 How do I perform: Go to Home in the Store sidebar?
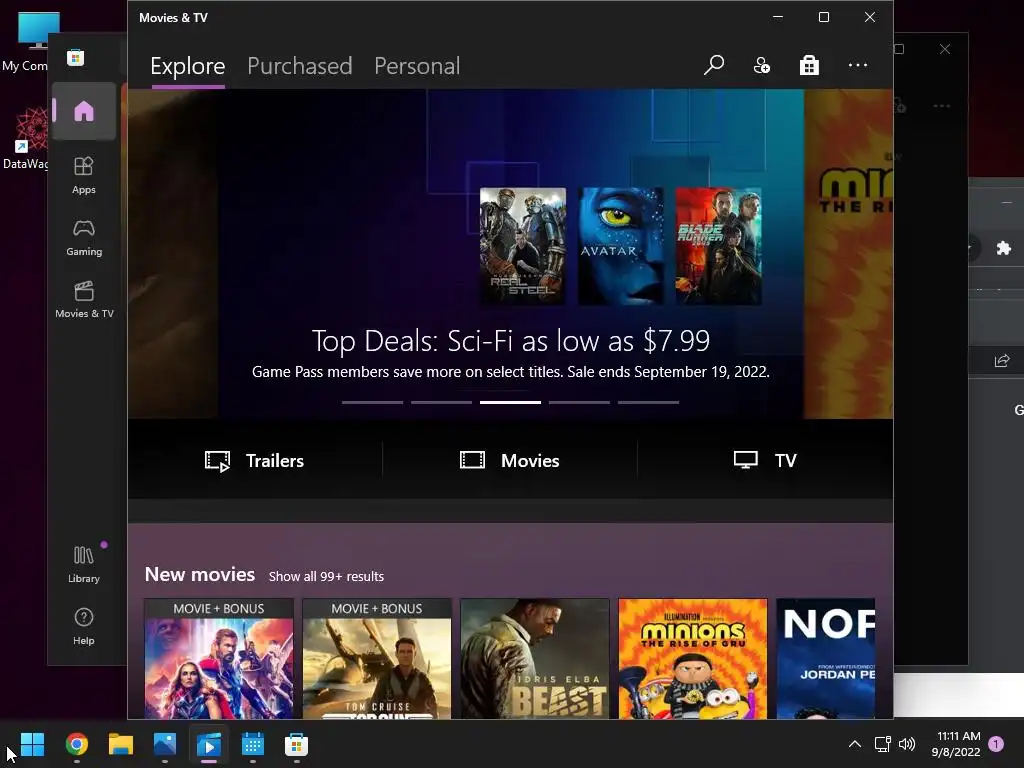tap(84, 111)
